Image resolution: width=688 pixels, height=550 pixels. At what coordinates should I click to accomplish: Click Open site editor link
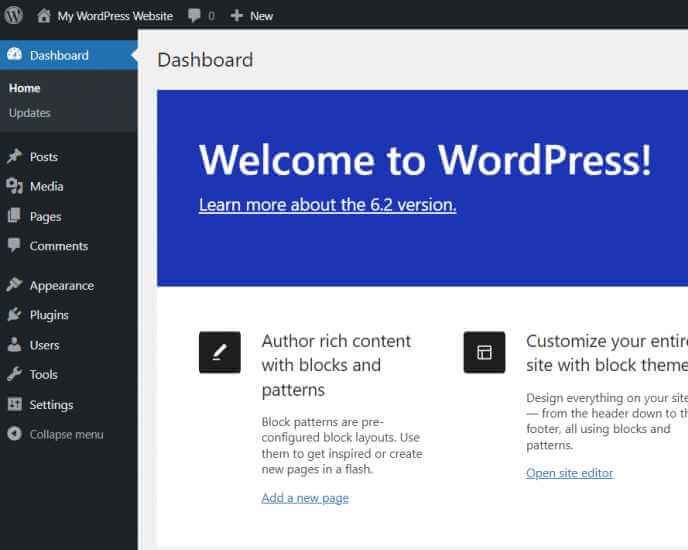(570, 473)
